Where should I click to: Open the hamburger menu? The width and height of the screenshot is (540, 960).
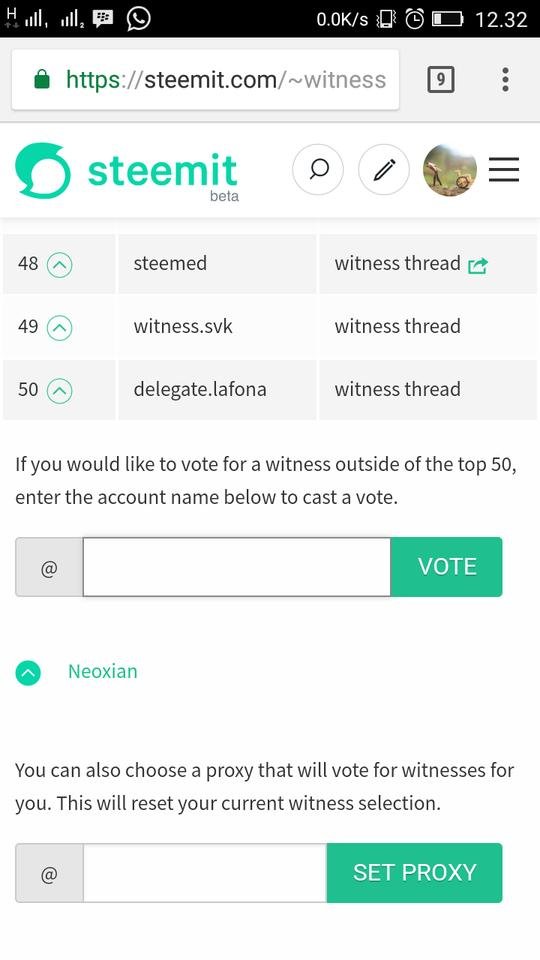tap(504, 170)
